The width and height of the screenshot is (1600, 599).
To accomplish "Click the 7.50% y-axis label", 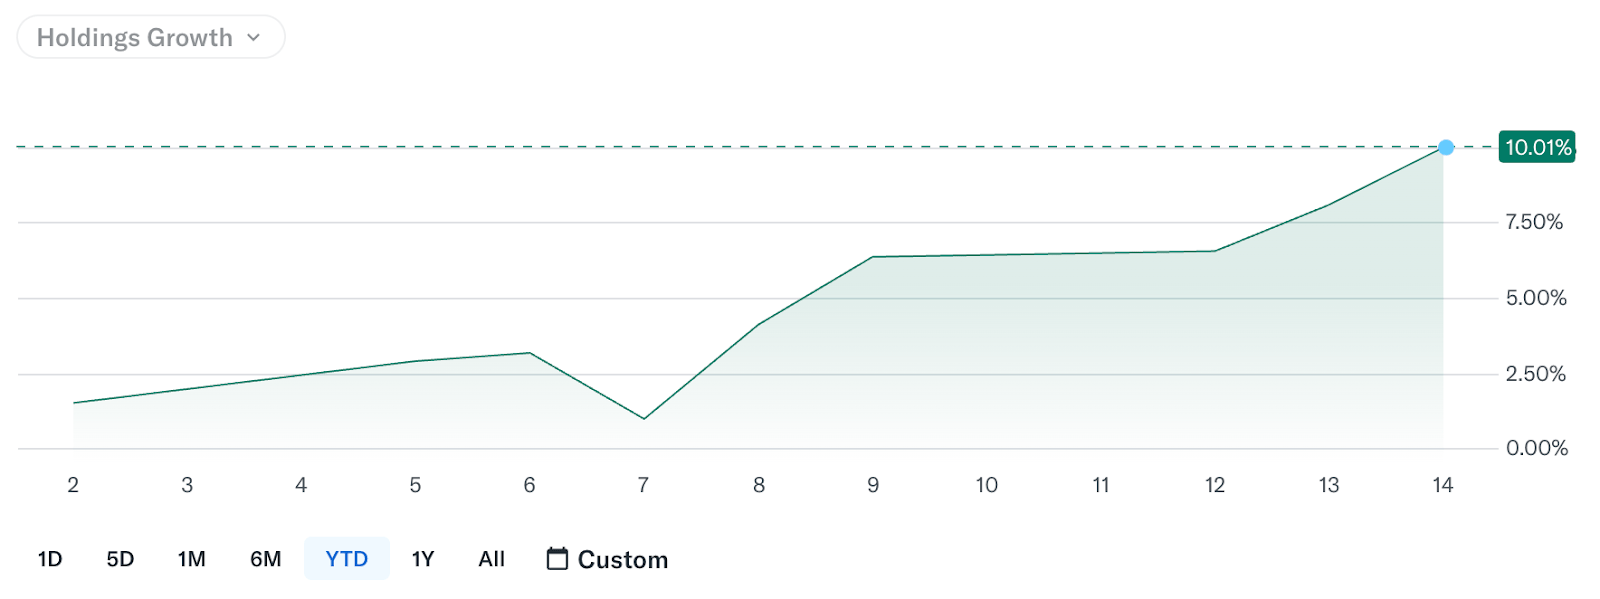I will (x=1534, y=222).
